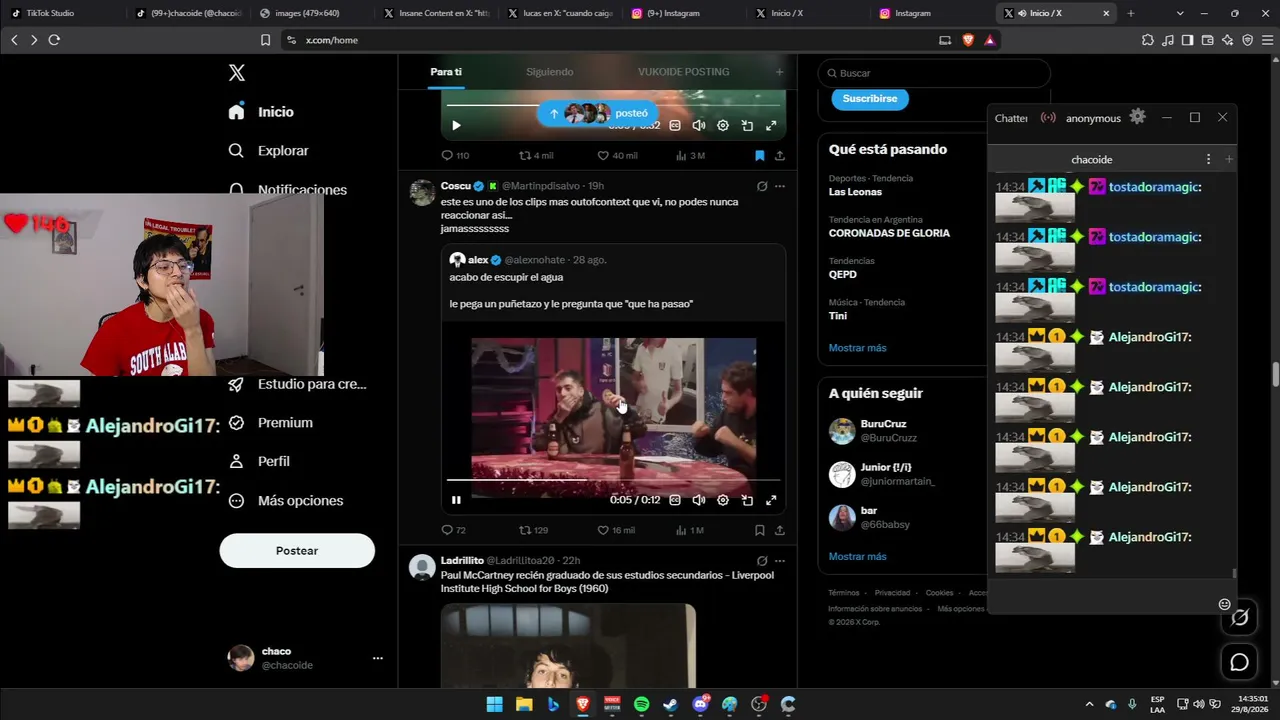Share Coscu's post

coord(780,530)
